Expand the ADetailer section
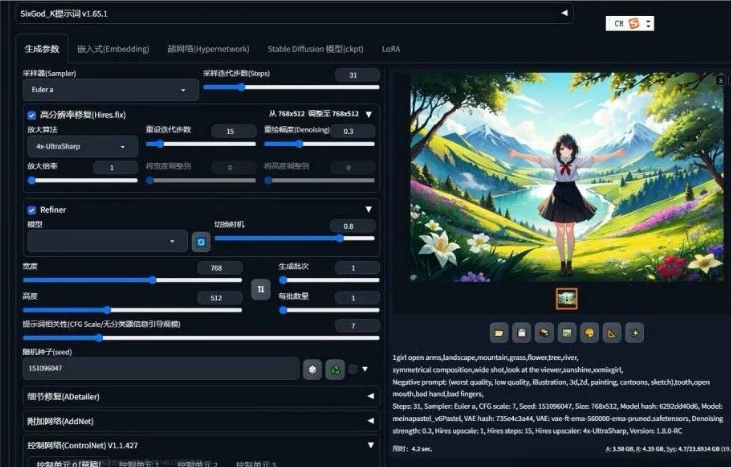This screenshot has height=467, width=731. 201,397
